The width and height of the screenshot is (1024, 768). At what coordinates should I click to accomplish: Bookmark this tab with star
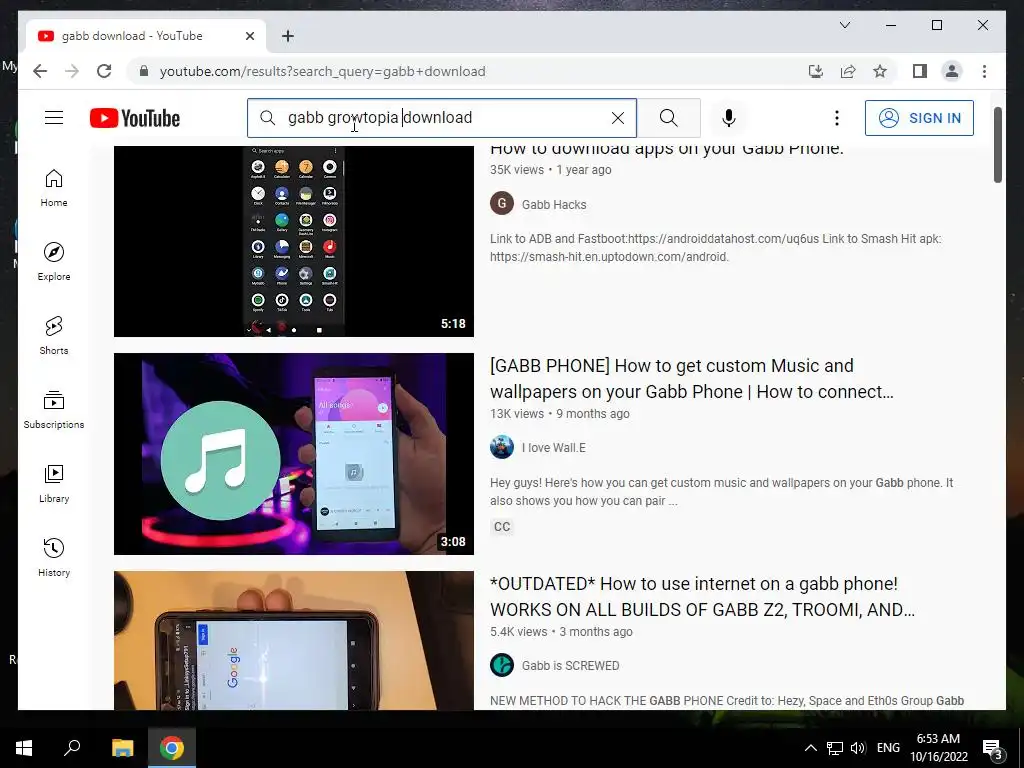[880, 71]
